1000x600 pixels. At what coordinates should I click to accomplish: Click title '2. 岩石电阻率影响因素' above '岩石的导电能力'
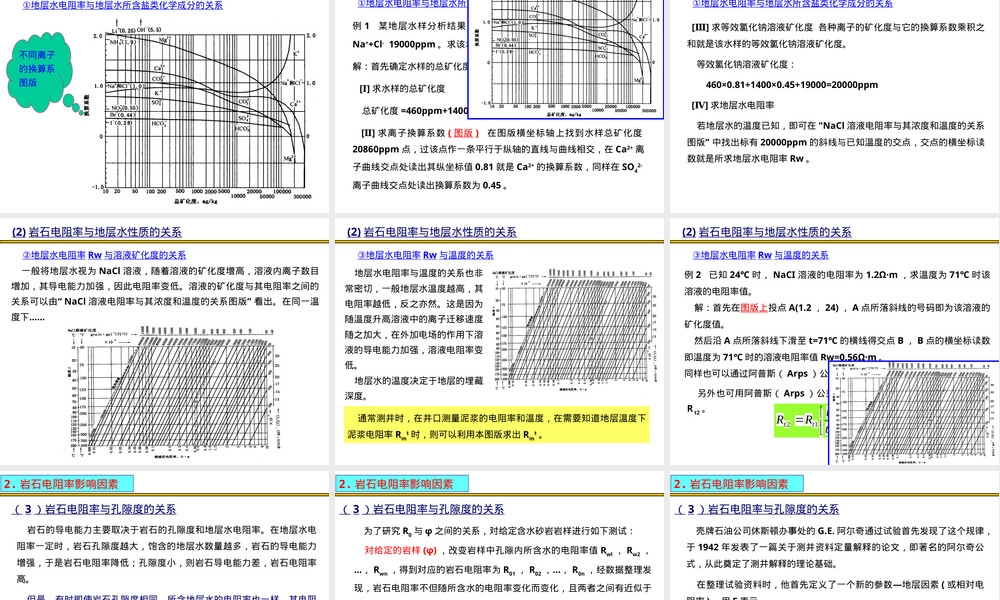tap(67, 484)
